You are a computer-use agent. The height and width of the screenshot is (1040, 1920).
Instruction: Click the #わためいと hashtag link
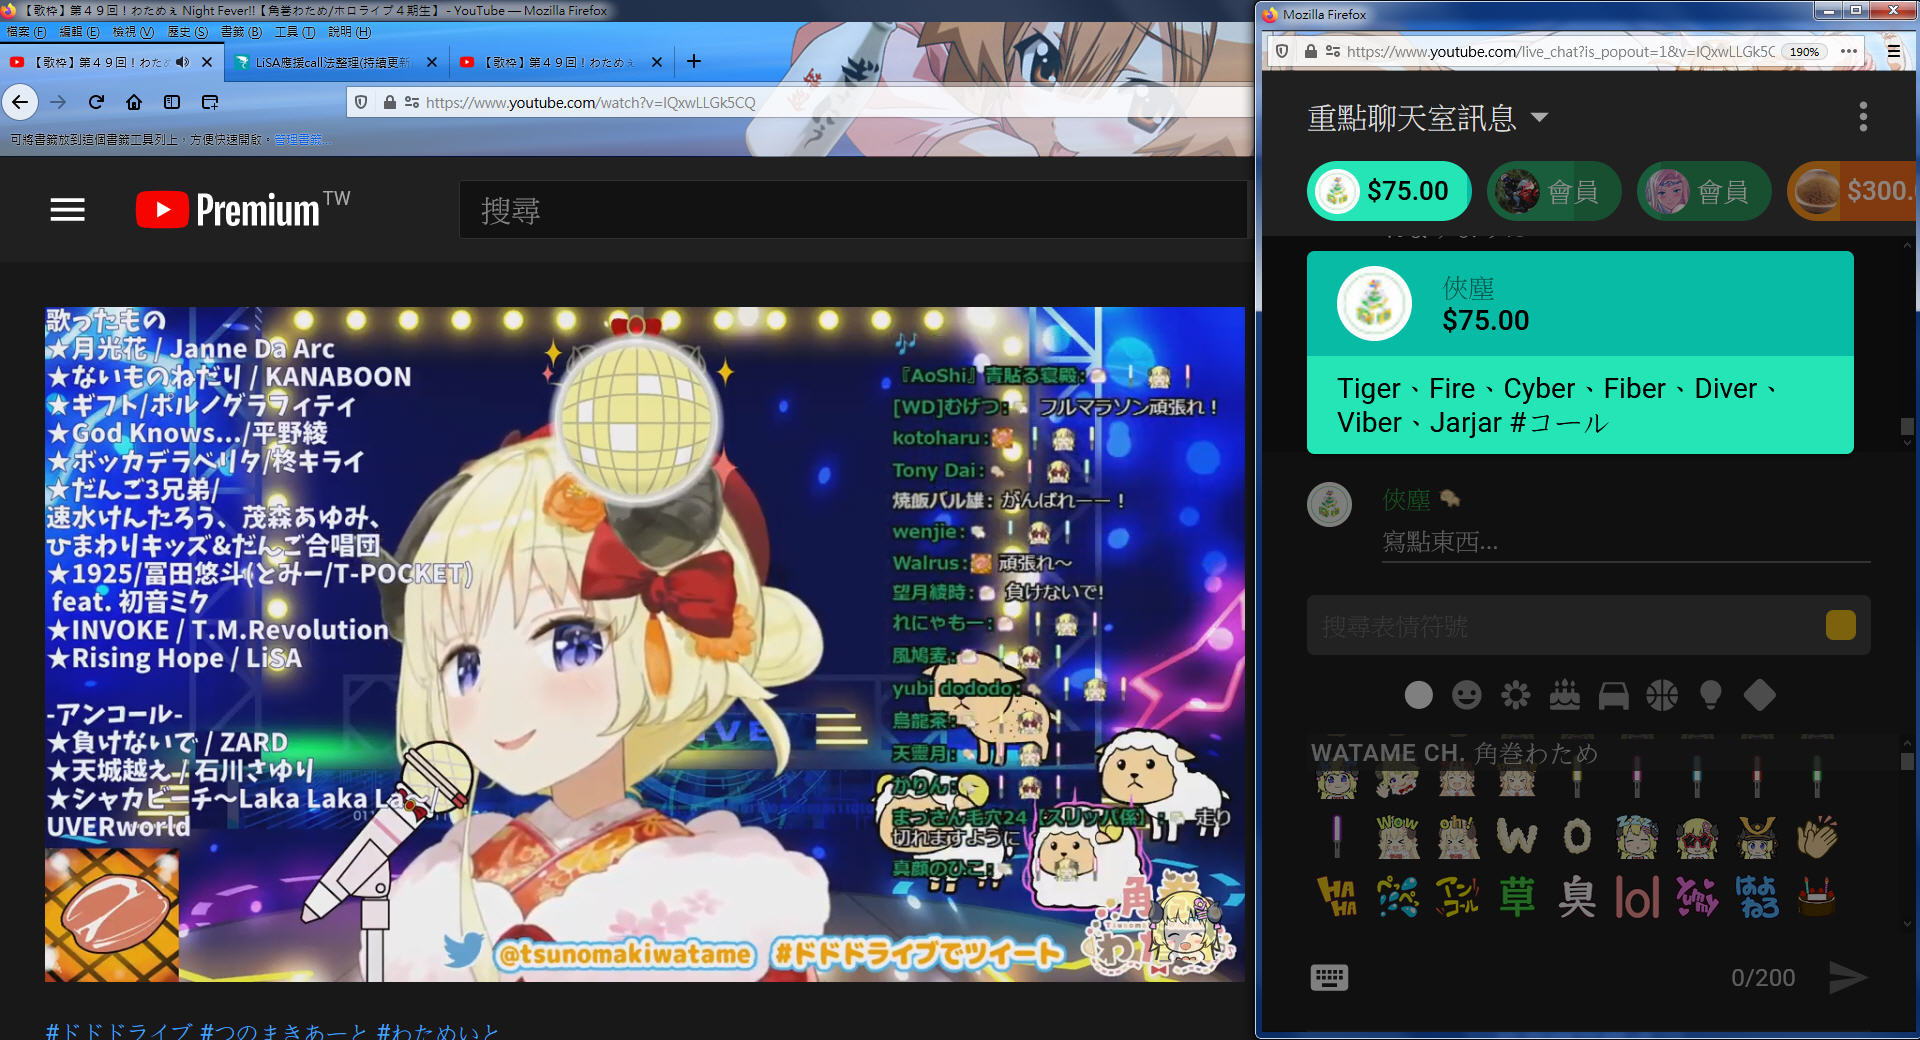pos(438,1031)
